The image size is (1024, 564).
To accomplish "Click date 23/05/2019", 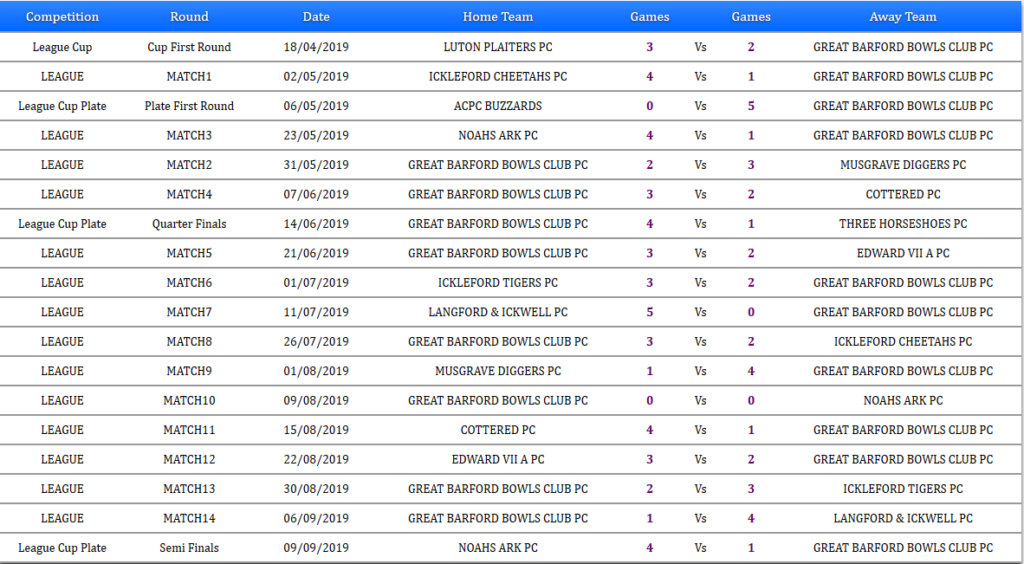I will [316, 135].
